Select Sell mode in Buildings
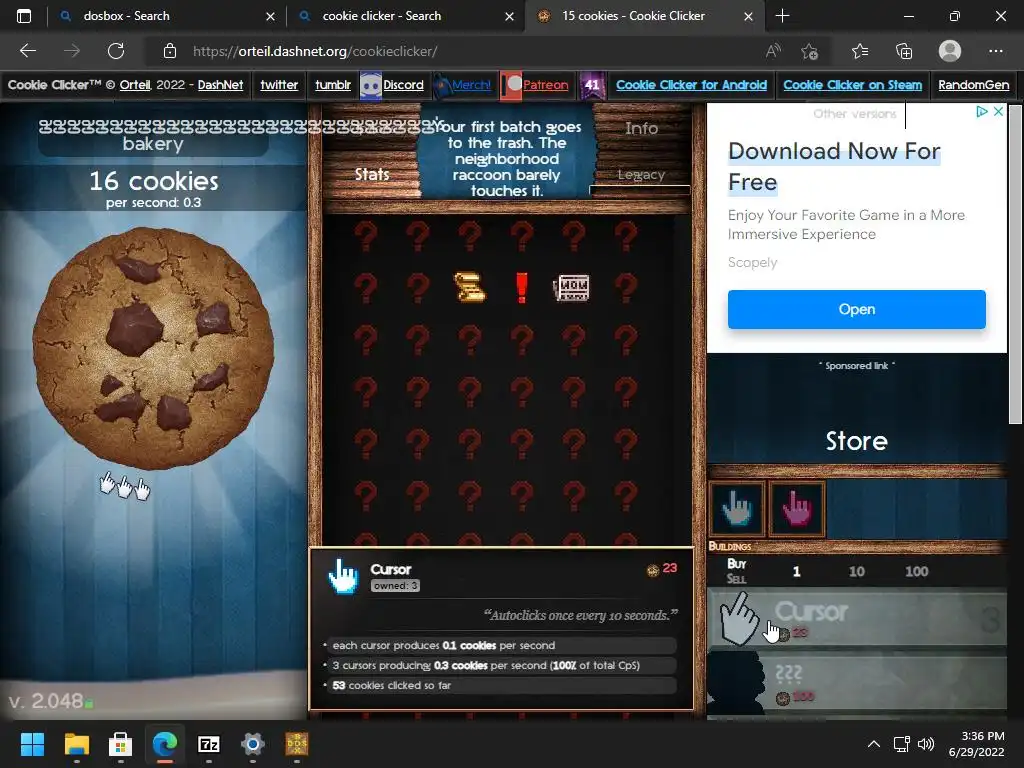This screenshot has width=1024, height=768. point(736,579)
